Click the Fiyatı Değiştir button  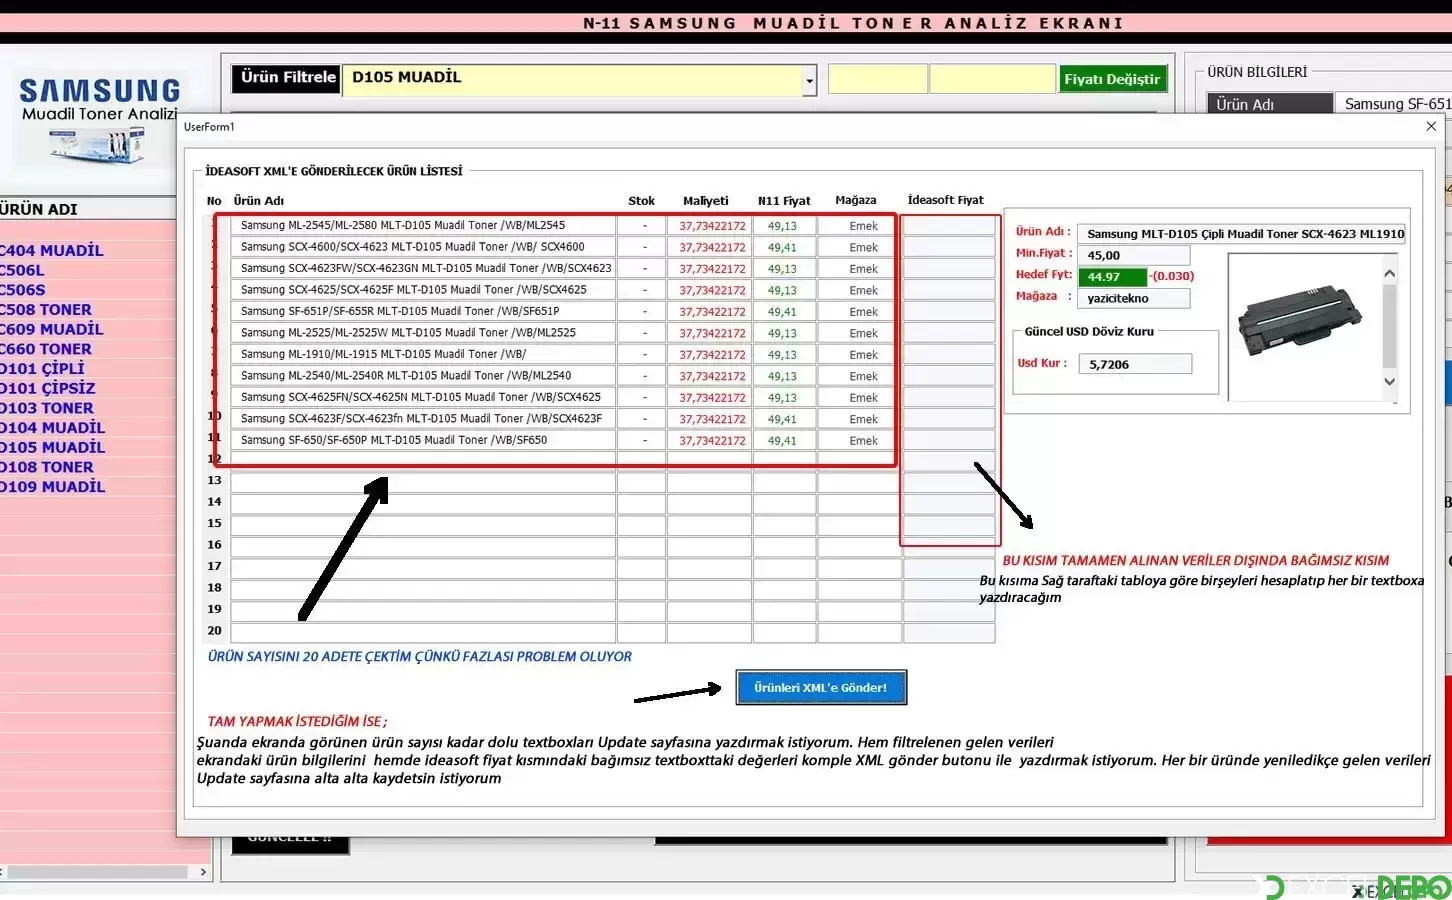click(1112, 79)
